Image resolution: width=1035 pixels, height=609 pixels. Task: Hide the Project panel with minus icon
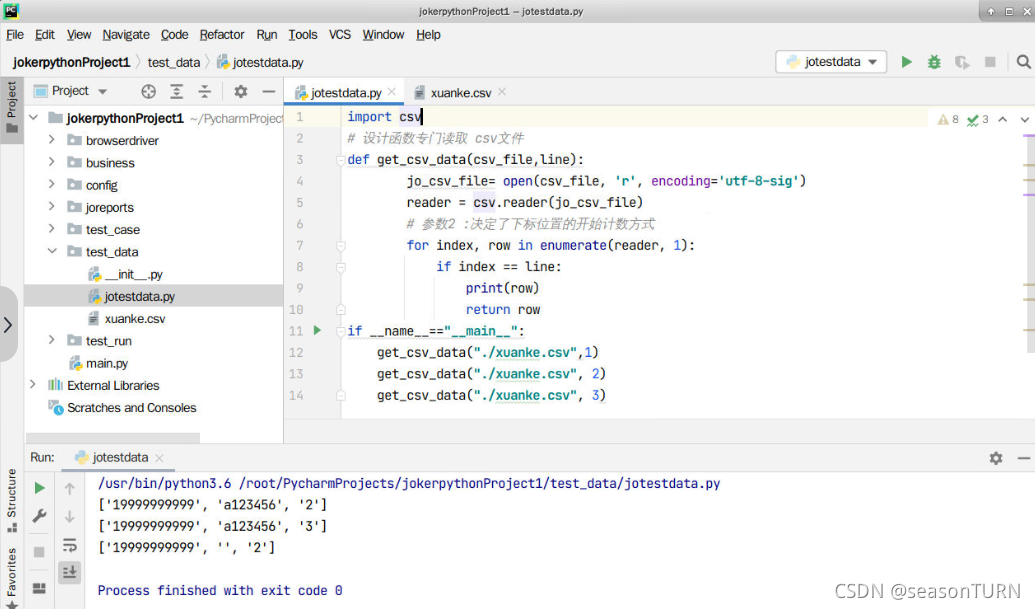coord(269,92)
